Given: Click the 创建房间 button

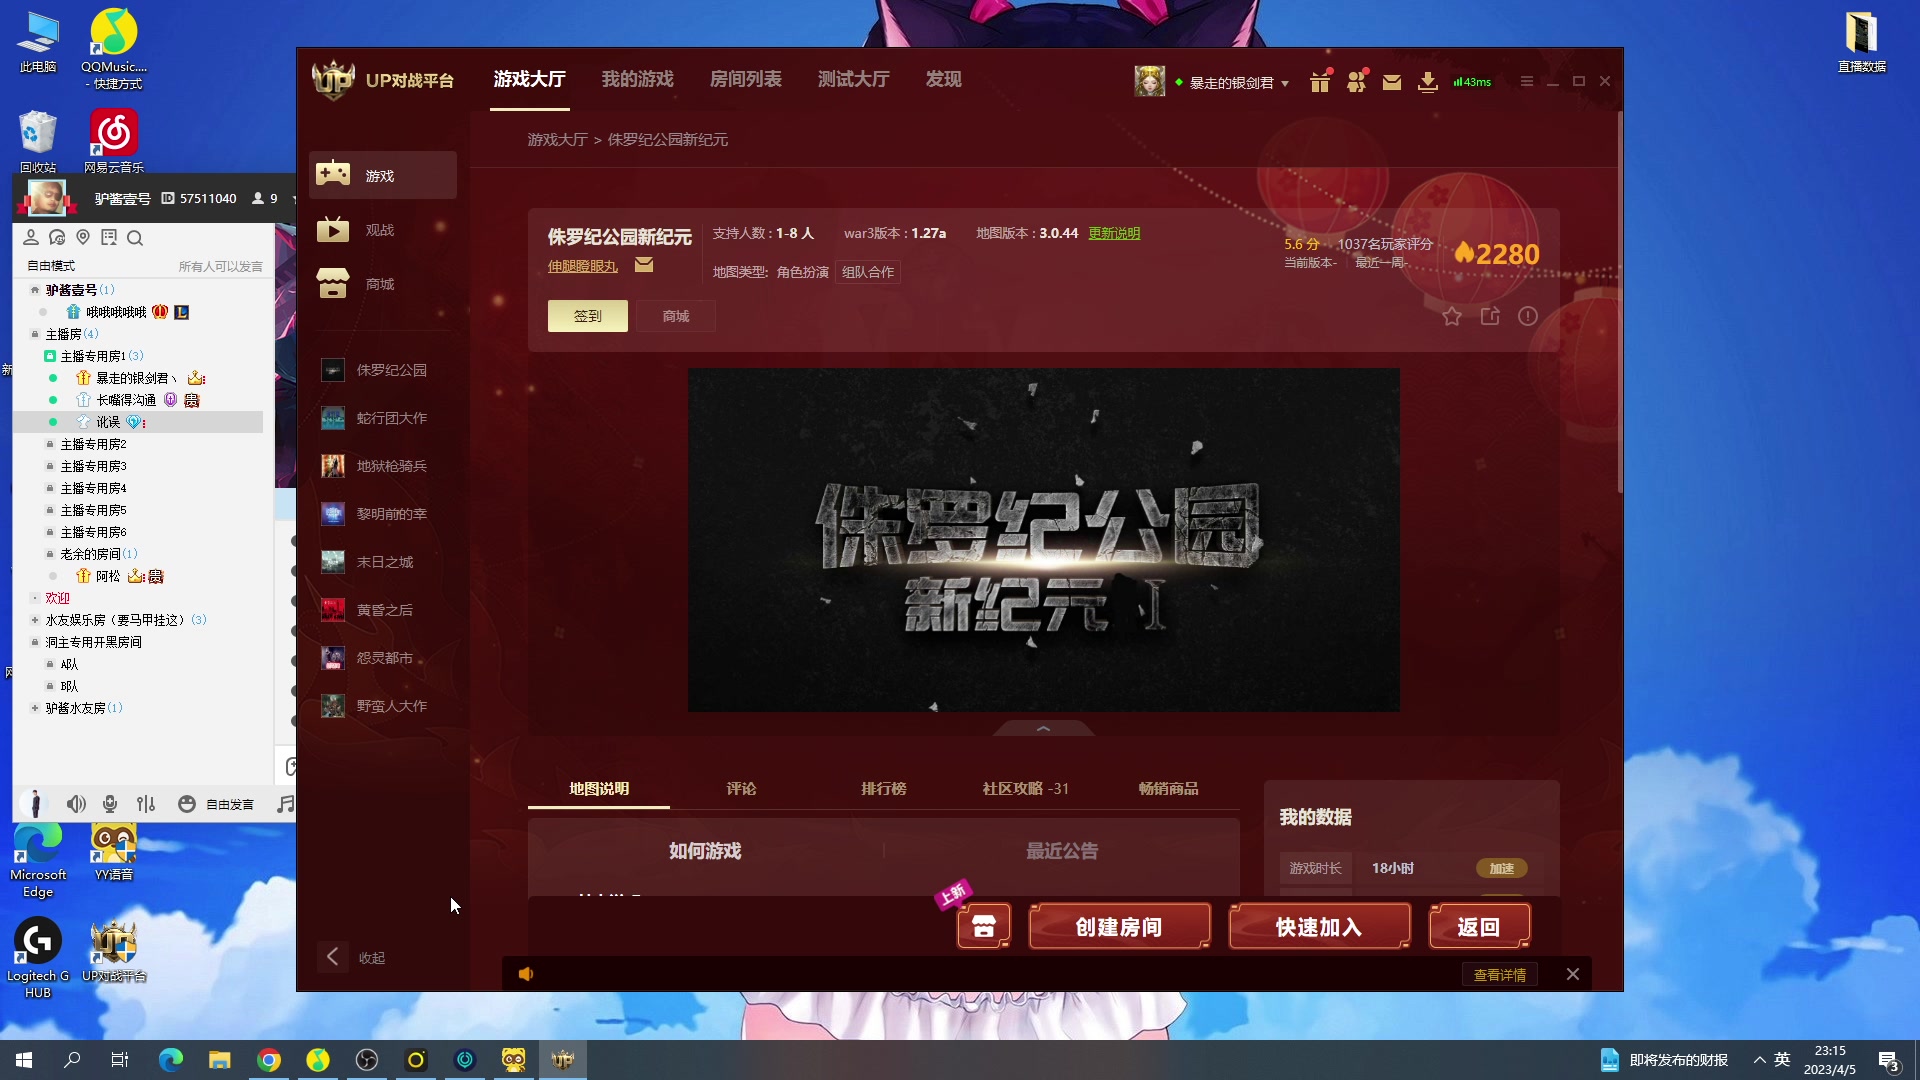Looking at the screenshot, I should [x=1119, y=926].
